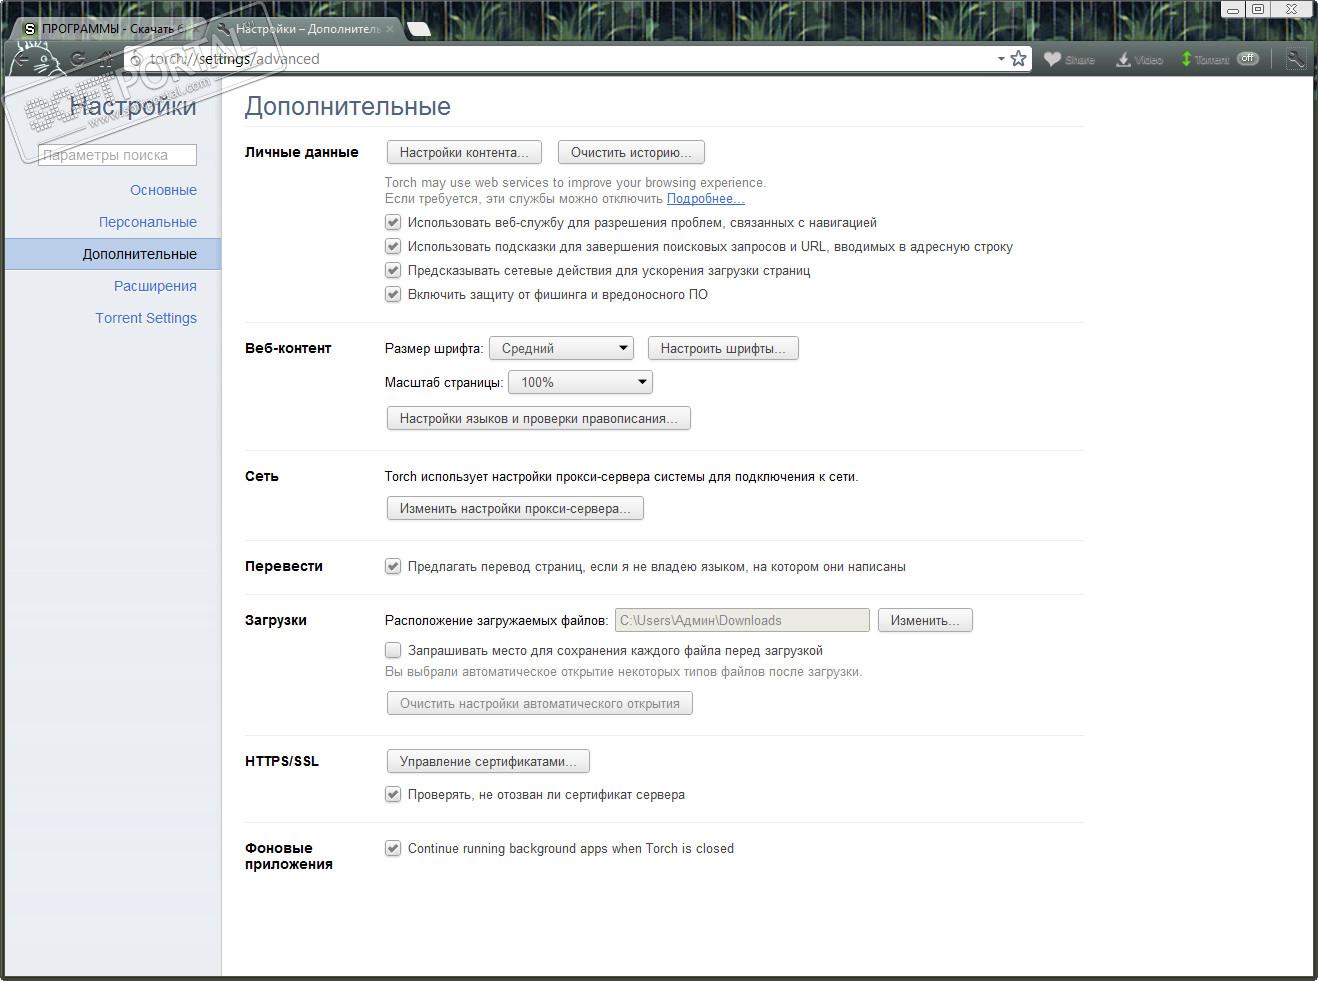Click the Управление сертификатами button

pos(488,761)
